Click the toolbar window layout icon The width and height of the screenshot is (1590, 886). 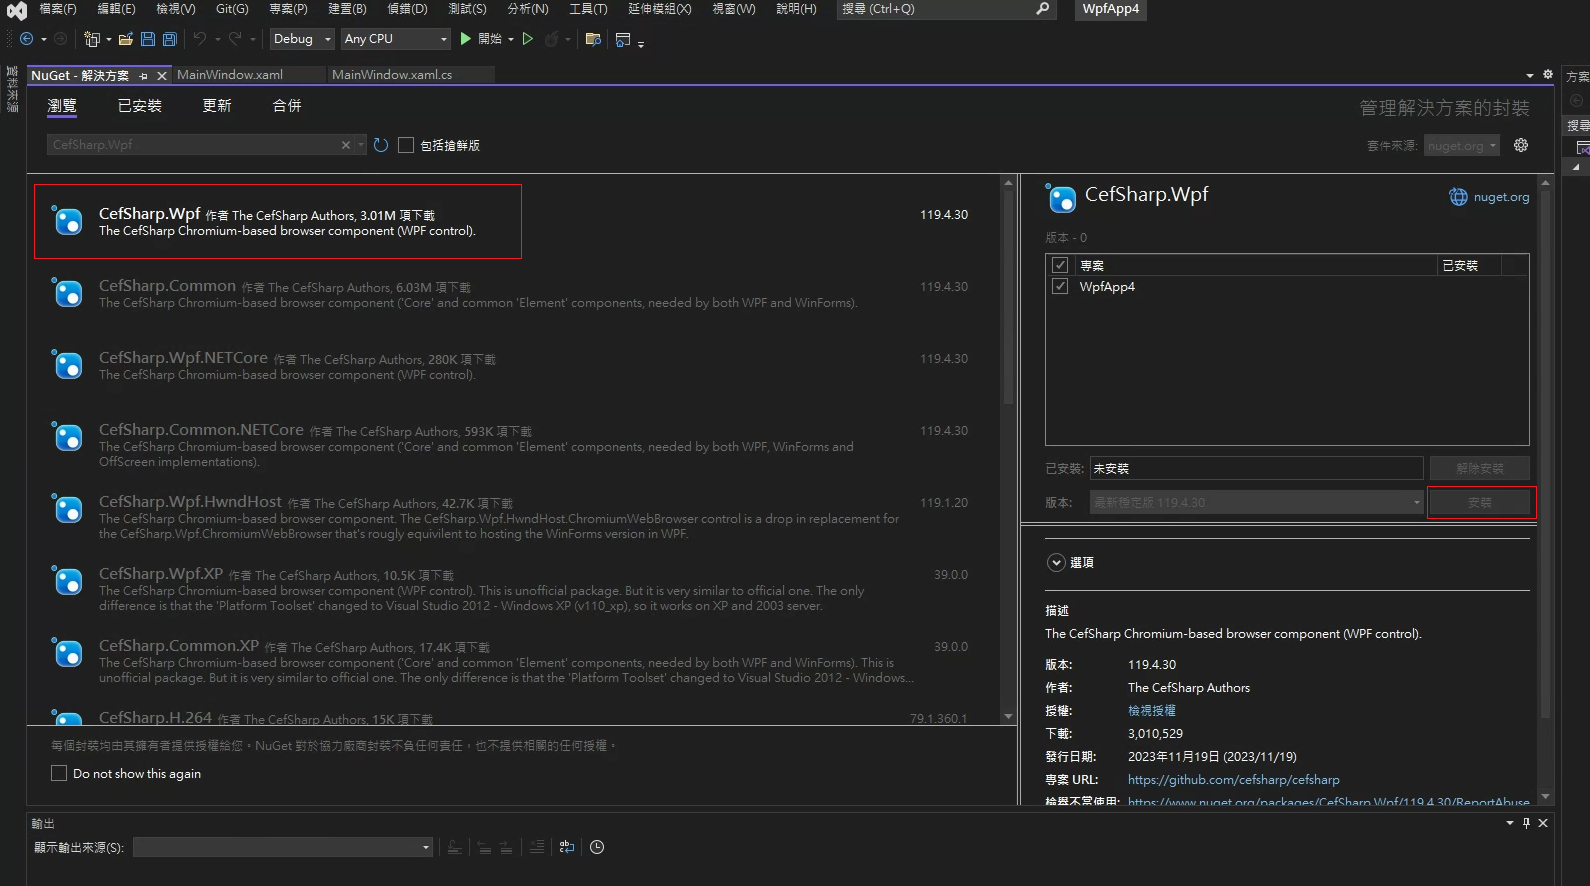pos(623,39)
